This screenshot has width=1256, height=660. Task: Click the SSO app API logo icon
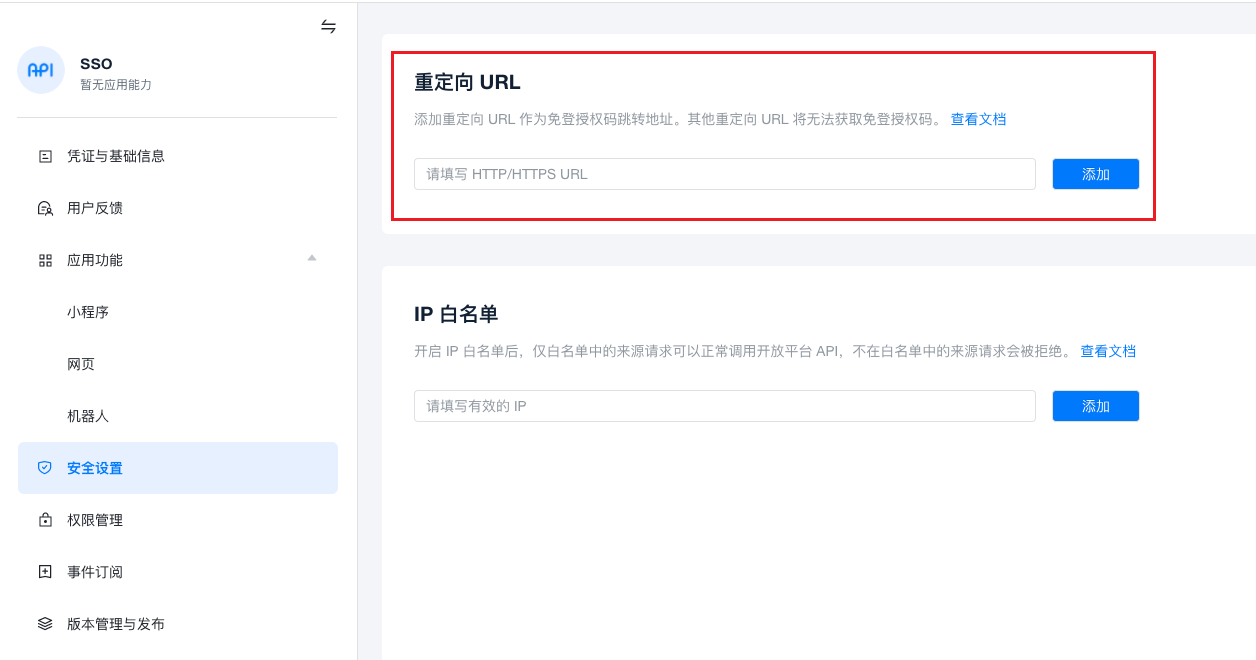(x=41, y=70)
